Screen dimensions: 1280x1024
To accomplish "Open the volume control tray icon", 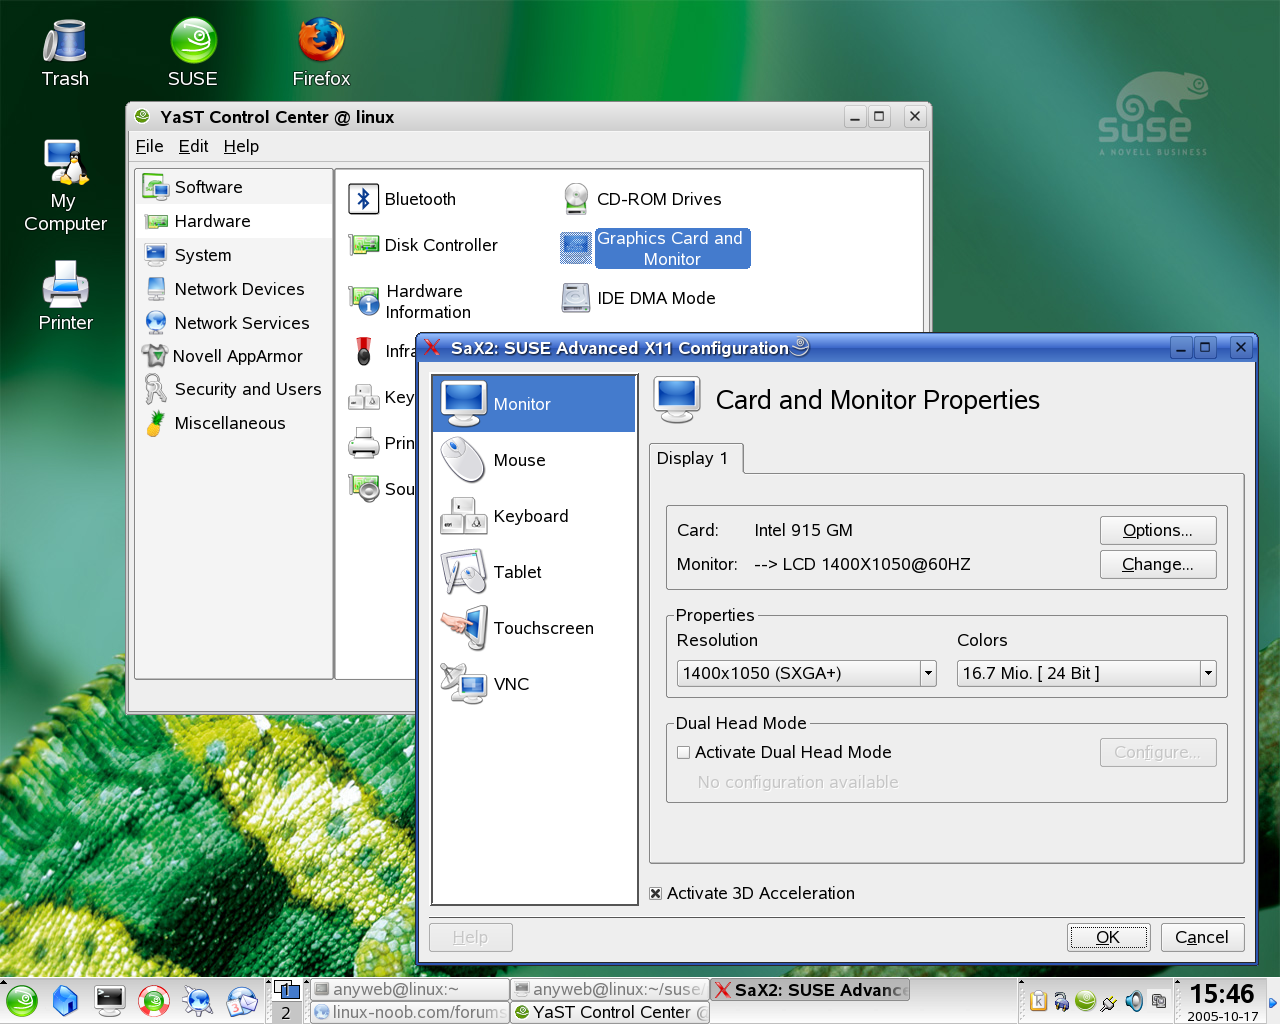I will point(1134,1001).
